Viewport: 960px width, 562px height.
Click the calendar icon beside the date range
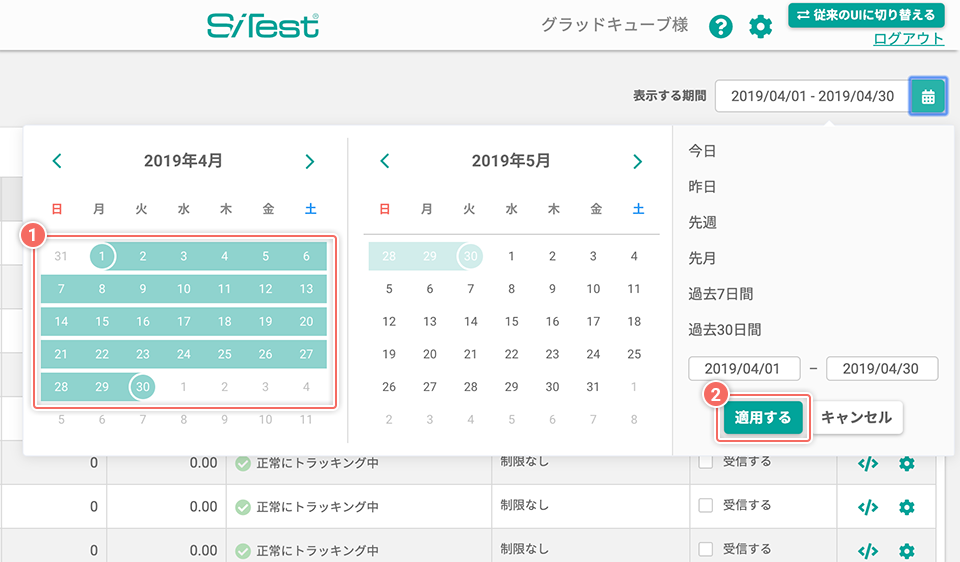[x=928, y=96]
